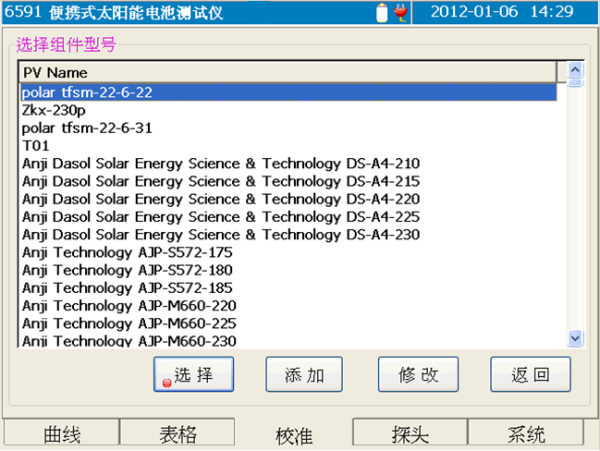This screenshot has height=451, width=600.
Task: Select Anji Technology AJP-M660-225 row
Action: [129, 323]
